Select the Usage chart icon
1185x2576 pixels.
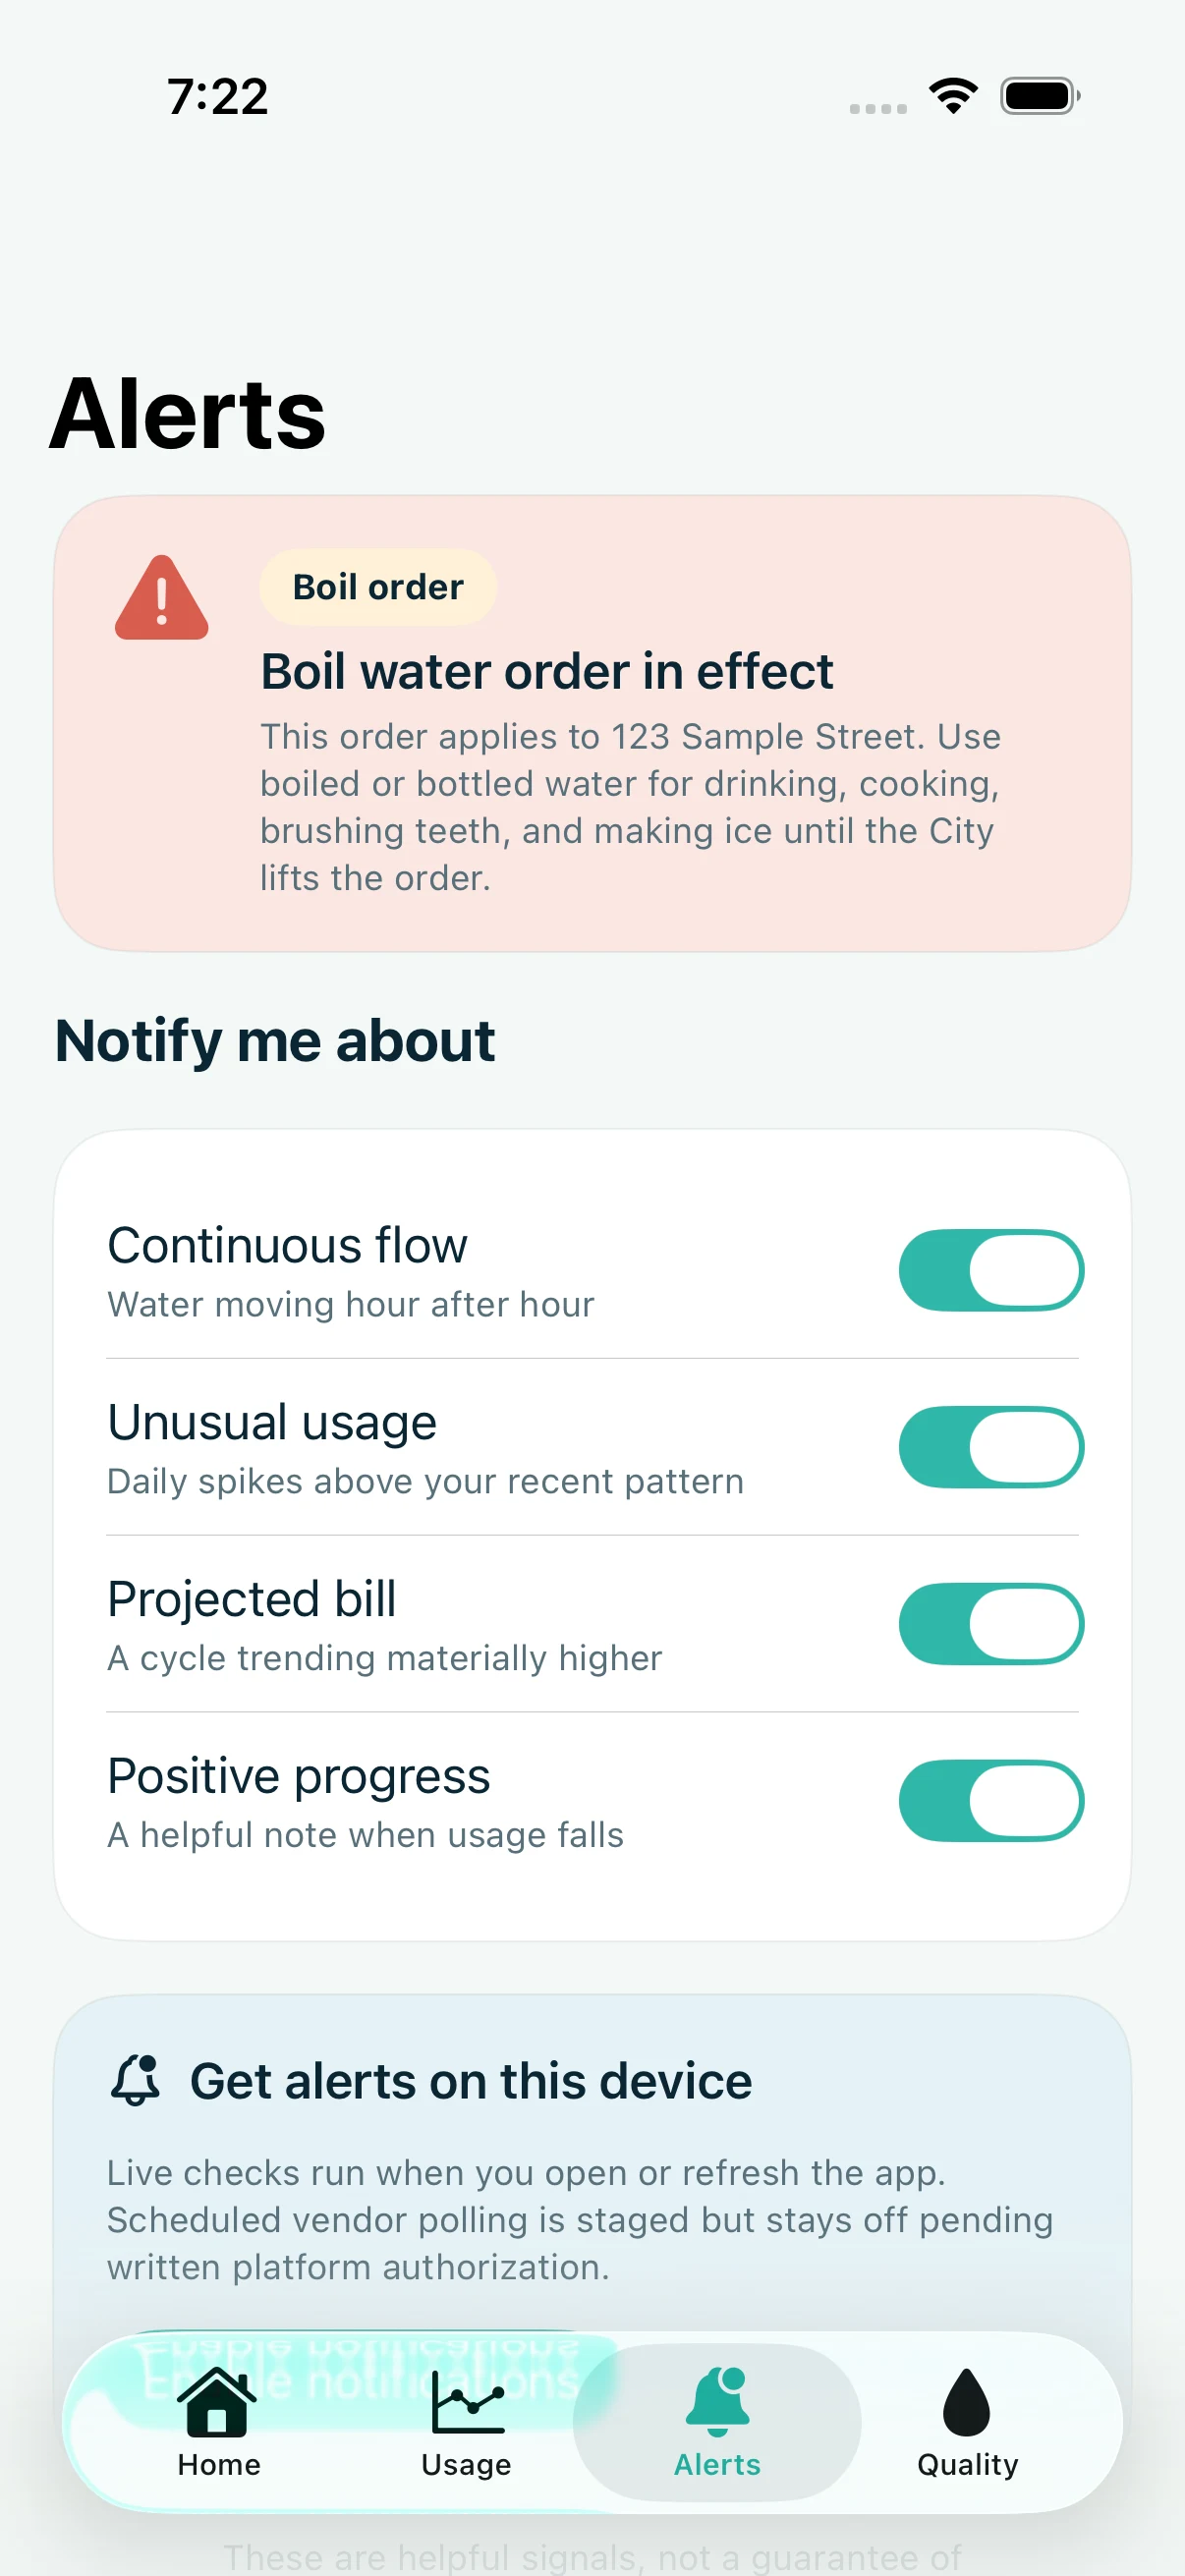(467, 2402)
